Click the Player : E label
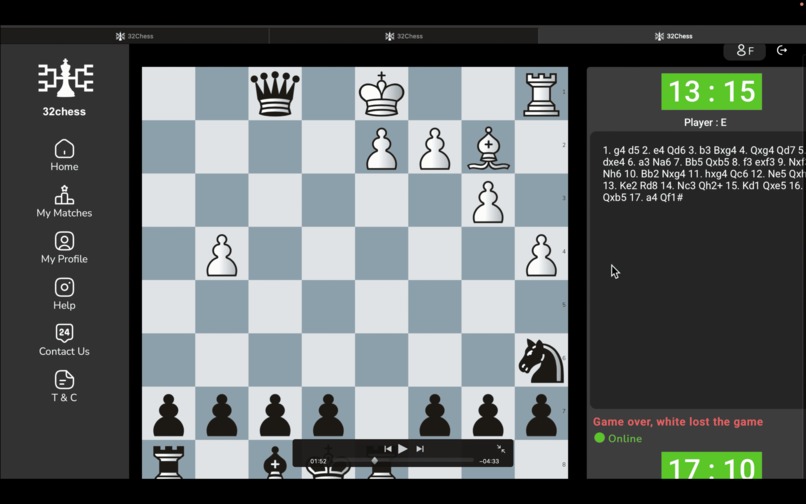806x504 pixels. pos(705,122)
